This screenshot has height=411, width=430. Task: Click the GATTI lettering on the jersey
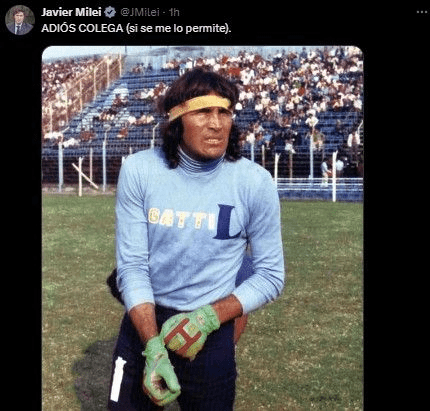pos(181,219)
